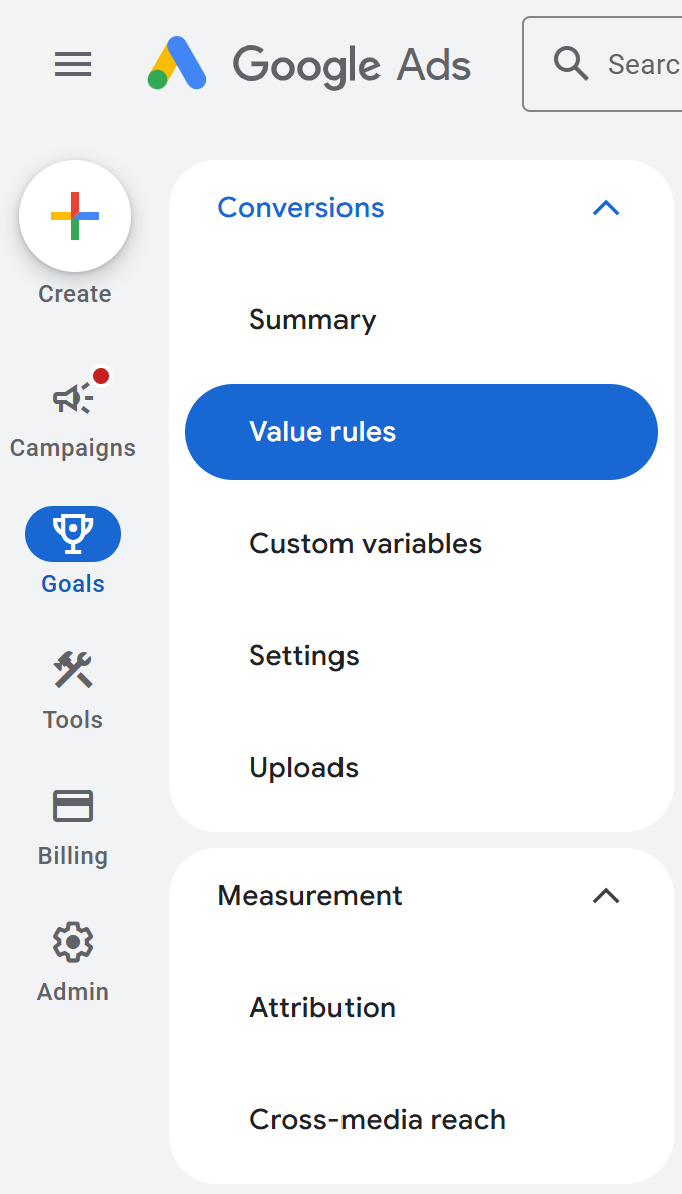682x1194 pixels.
Task: Open the Uploads page
Action: (x=304, y=768)
